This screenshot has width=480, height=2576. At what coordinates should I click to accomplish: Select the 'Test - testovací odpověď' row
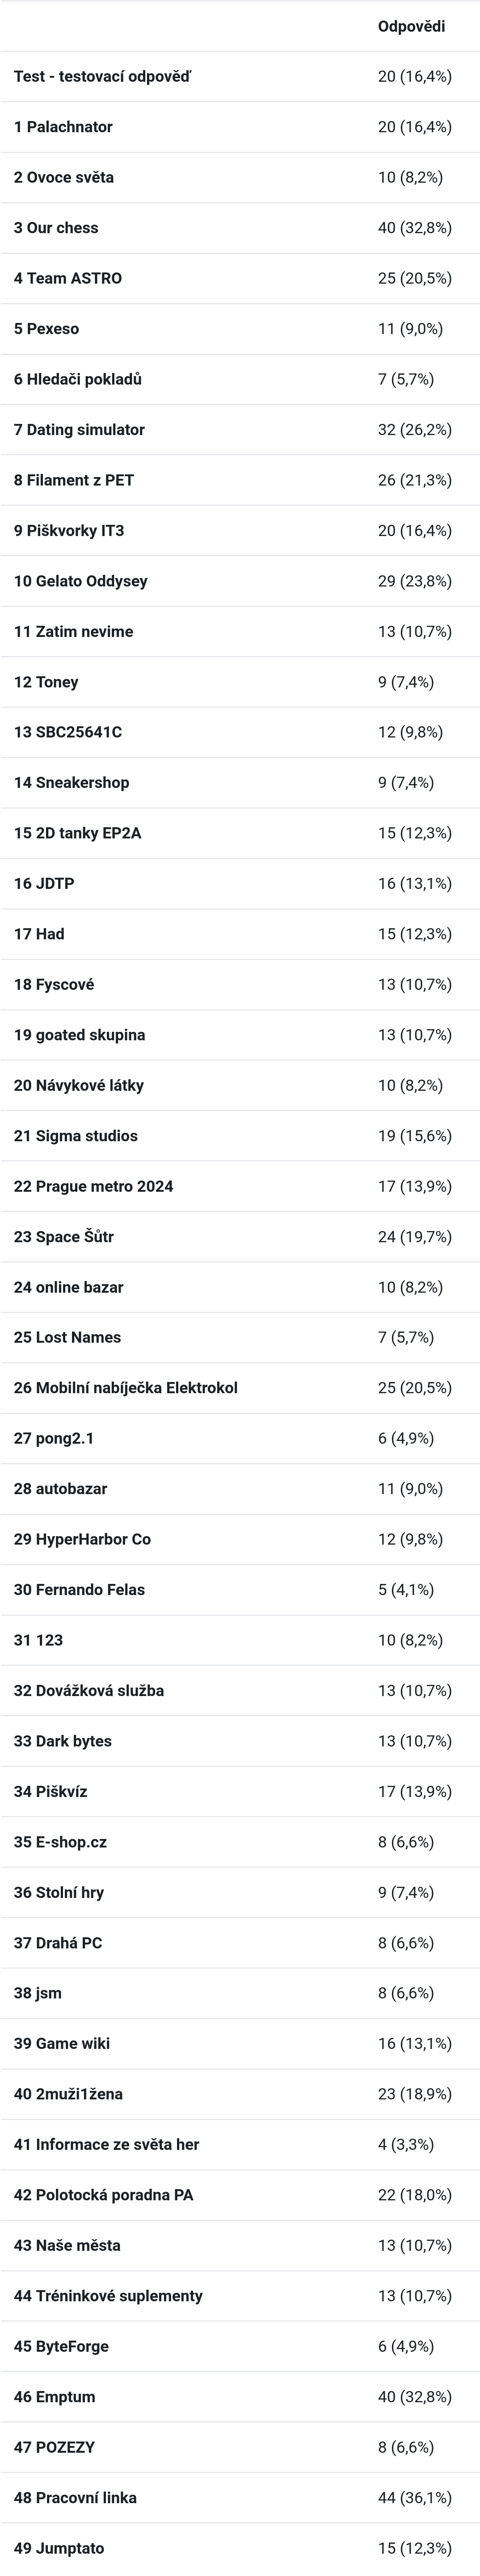click(x=240, y=76)
